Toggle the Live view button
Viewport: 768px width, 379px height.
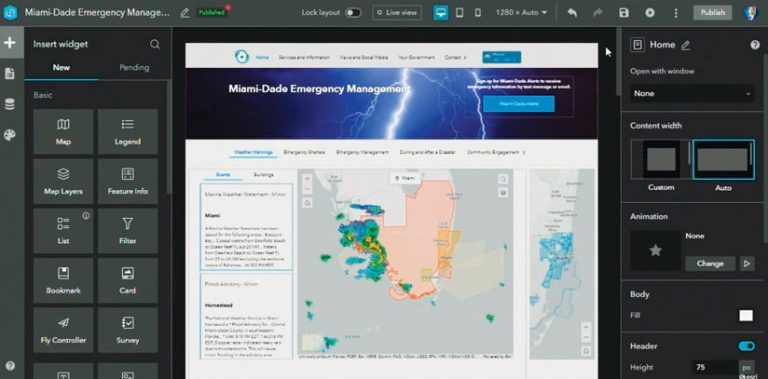(x=397, y=13)
